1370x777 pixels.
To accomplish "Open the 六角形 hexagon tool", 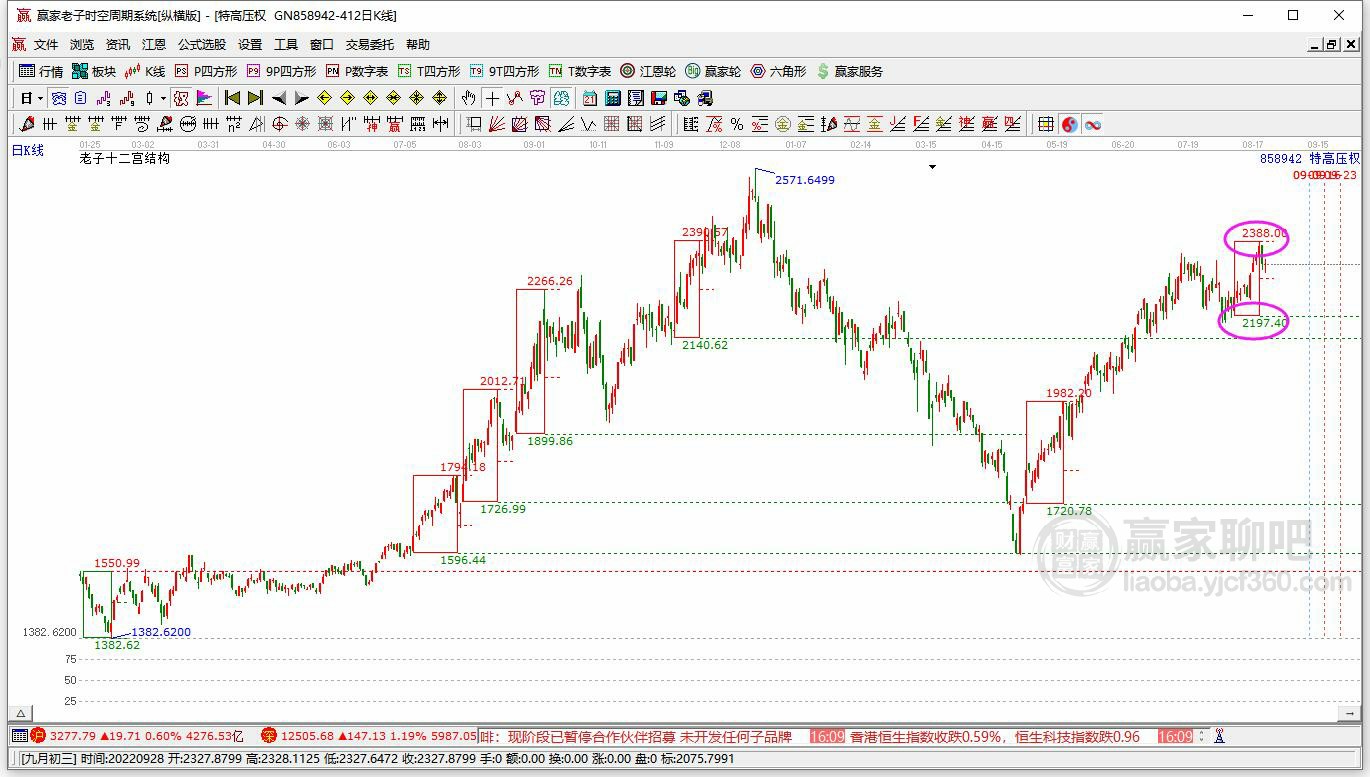I will coord(778,71).
